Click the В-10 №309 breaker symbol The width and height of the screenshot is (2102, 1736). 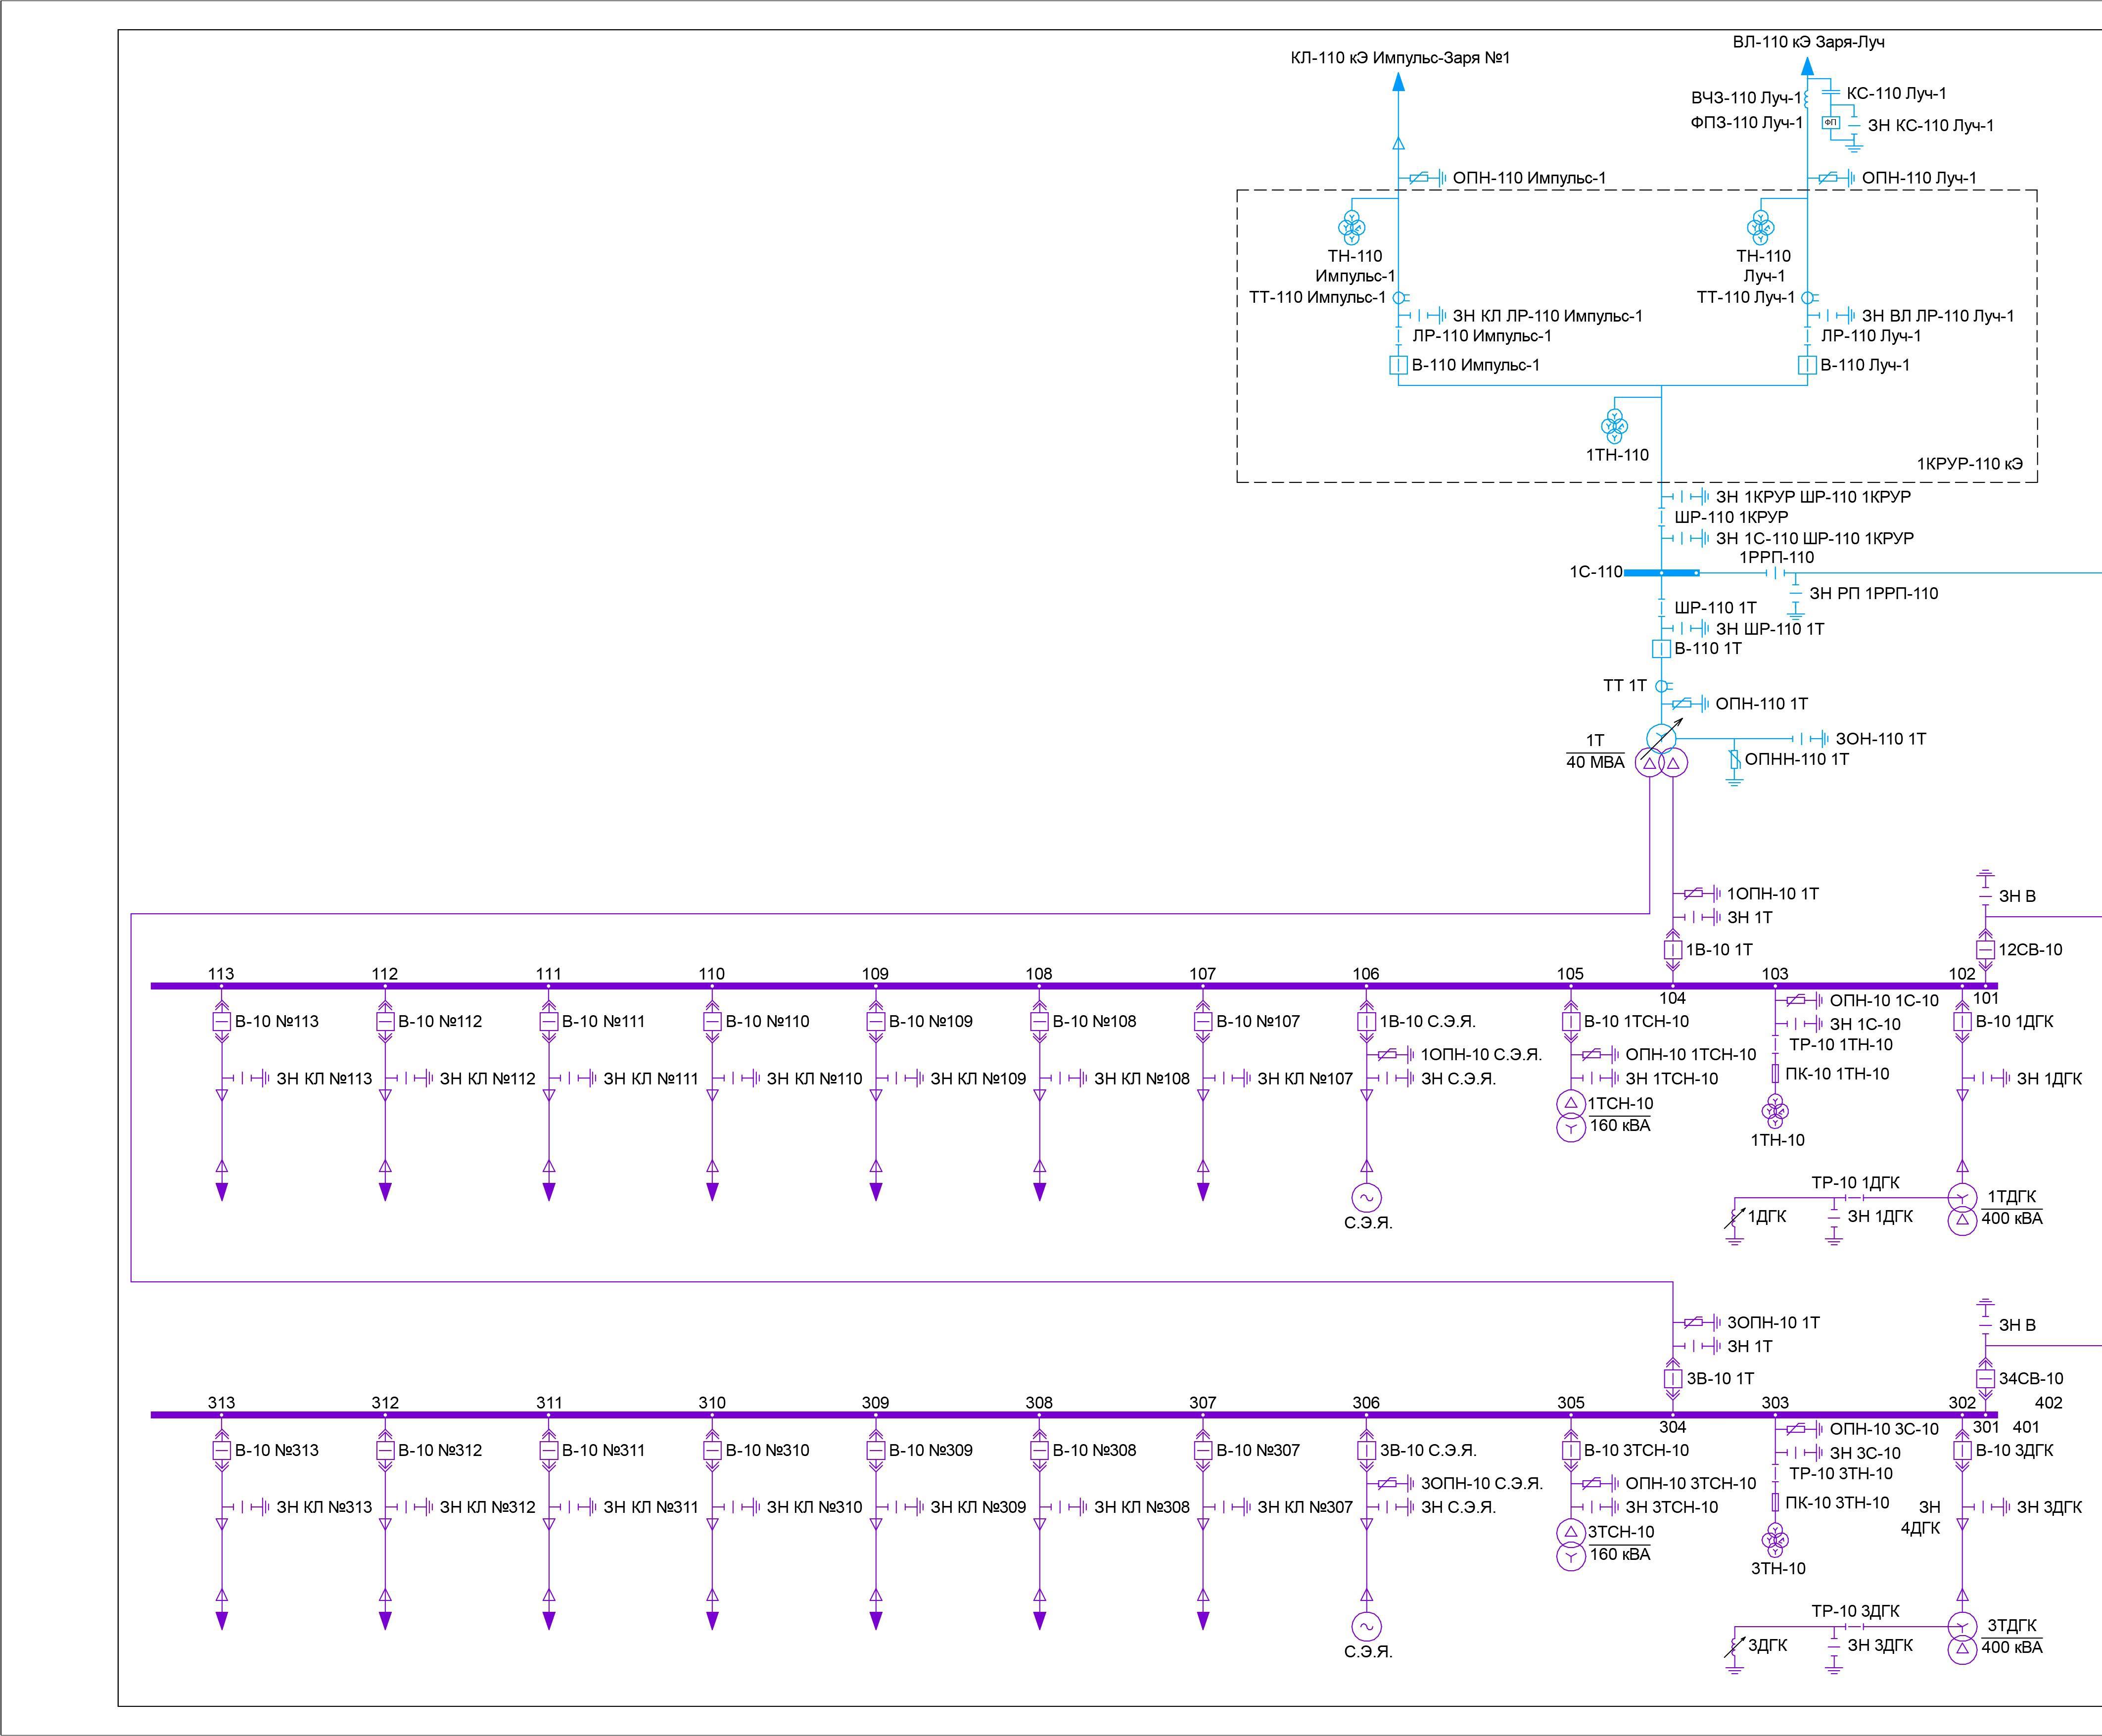[x=876, y=1451]
